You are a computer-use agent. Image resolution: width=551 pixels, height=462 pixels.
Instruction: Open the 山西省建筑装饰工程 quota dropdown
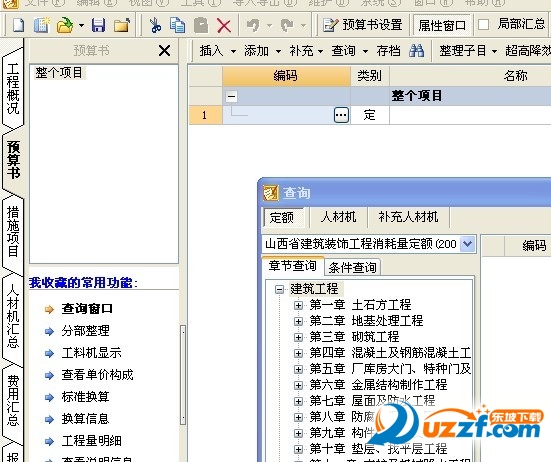(x=467, y=243)
